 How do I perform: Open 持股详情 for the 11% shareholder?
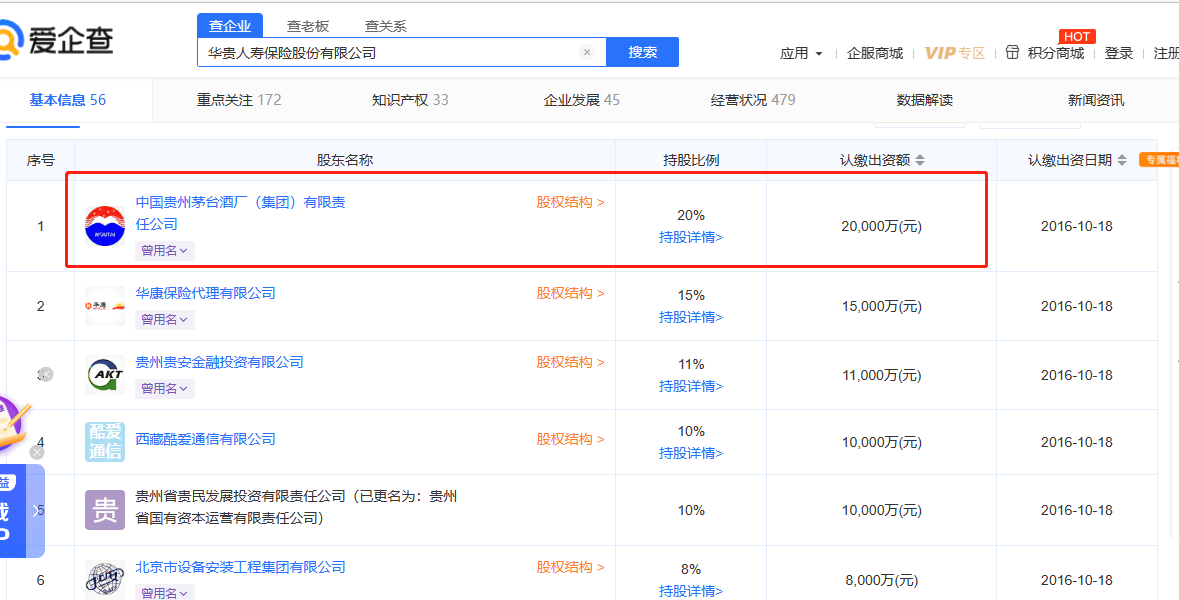tap(691, 386)
